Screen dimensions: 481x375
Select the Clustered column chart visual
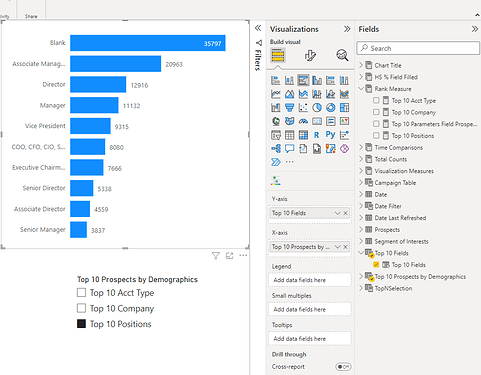coord(317,80)
